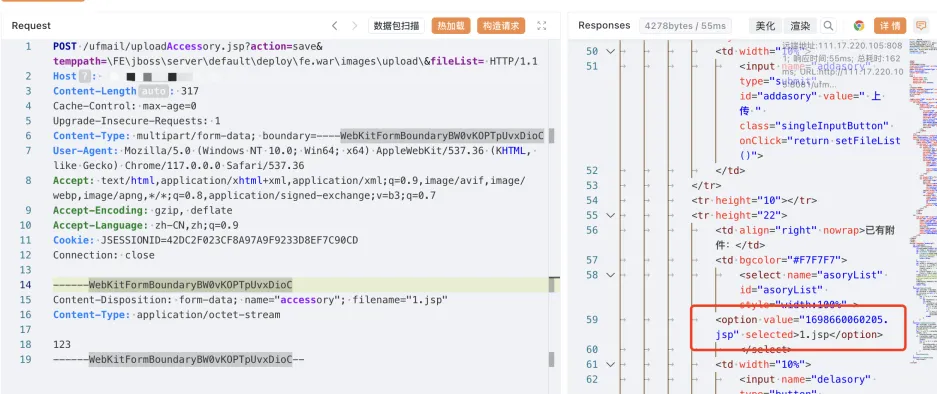Viewport: 937px width, 394px height.
Task: Click the auto tag beside Content-Length
Action: click(x=154, y=91)
